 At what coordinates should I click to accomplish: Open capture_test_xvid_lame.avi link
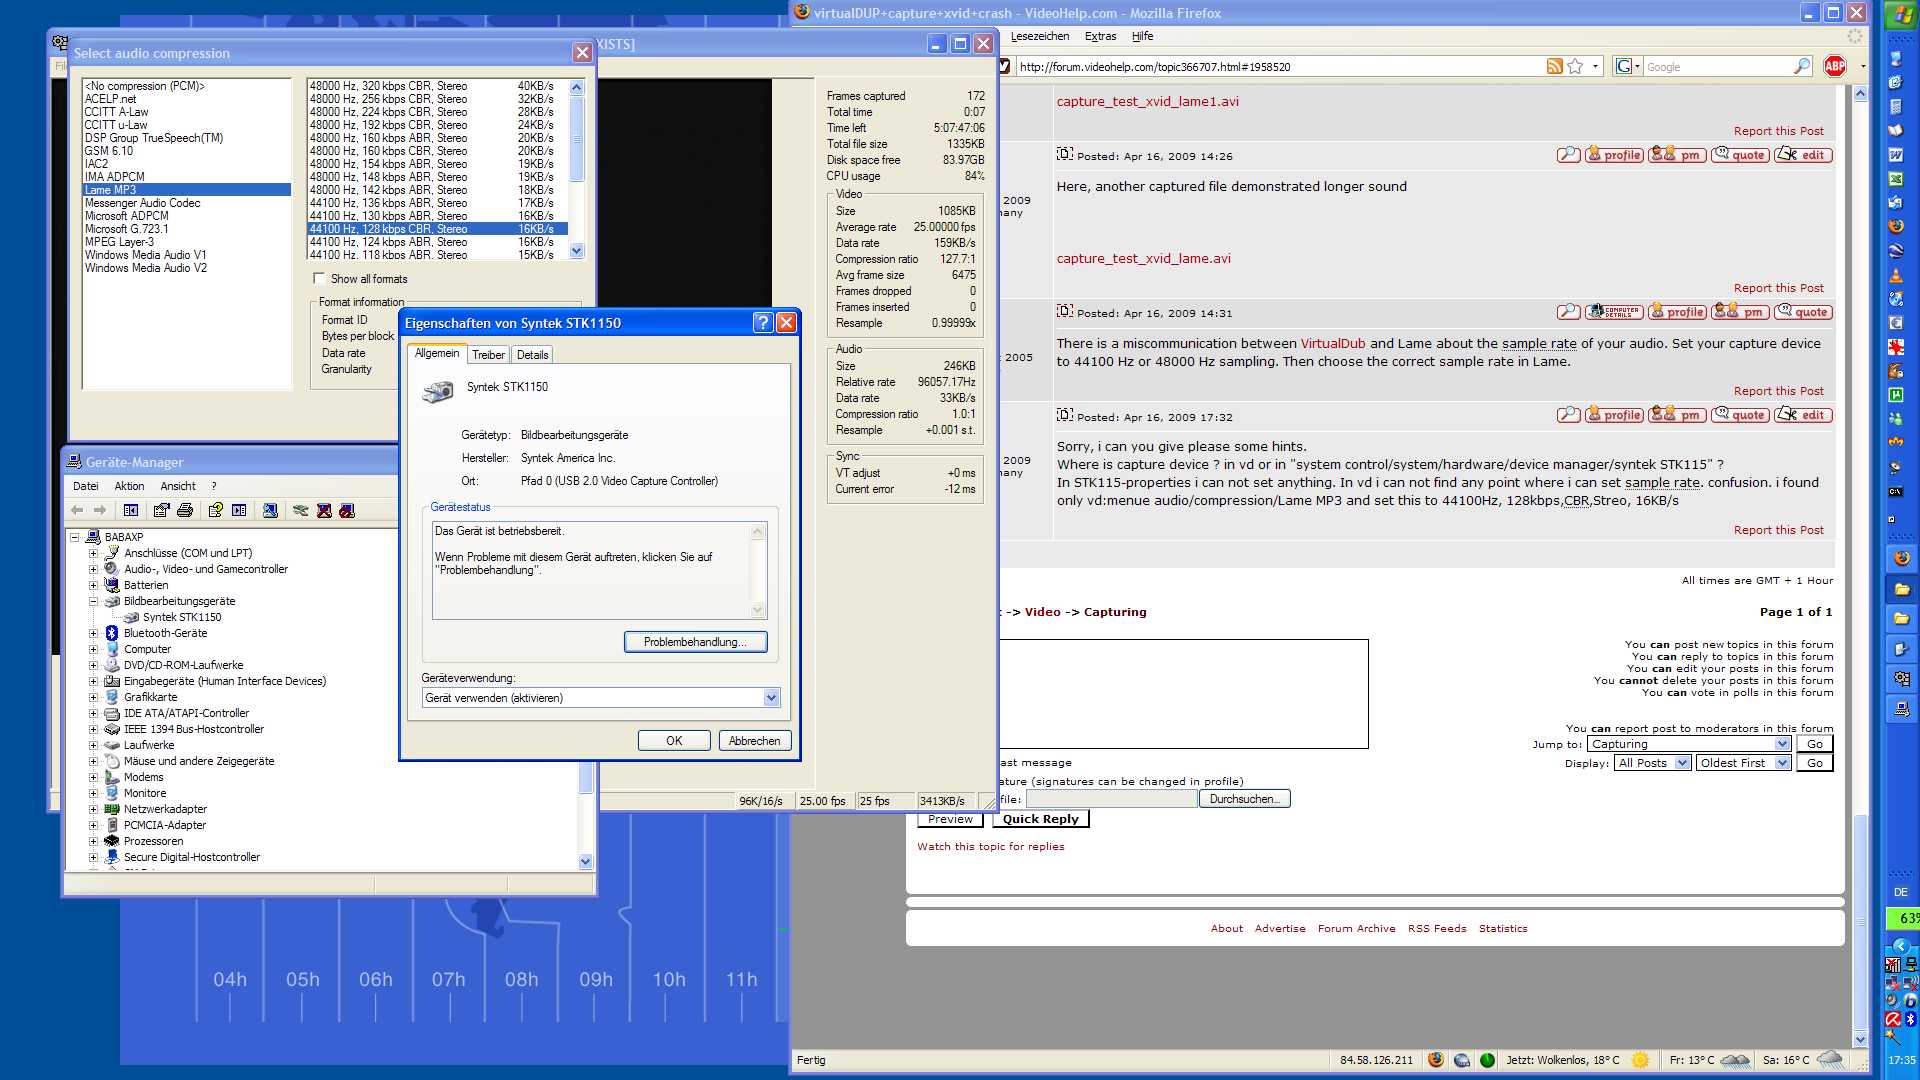point(1144,258)
